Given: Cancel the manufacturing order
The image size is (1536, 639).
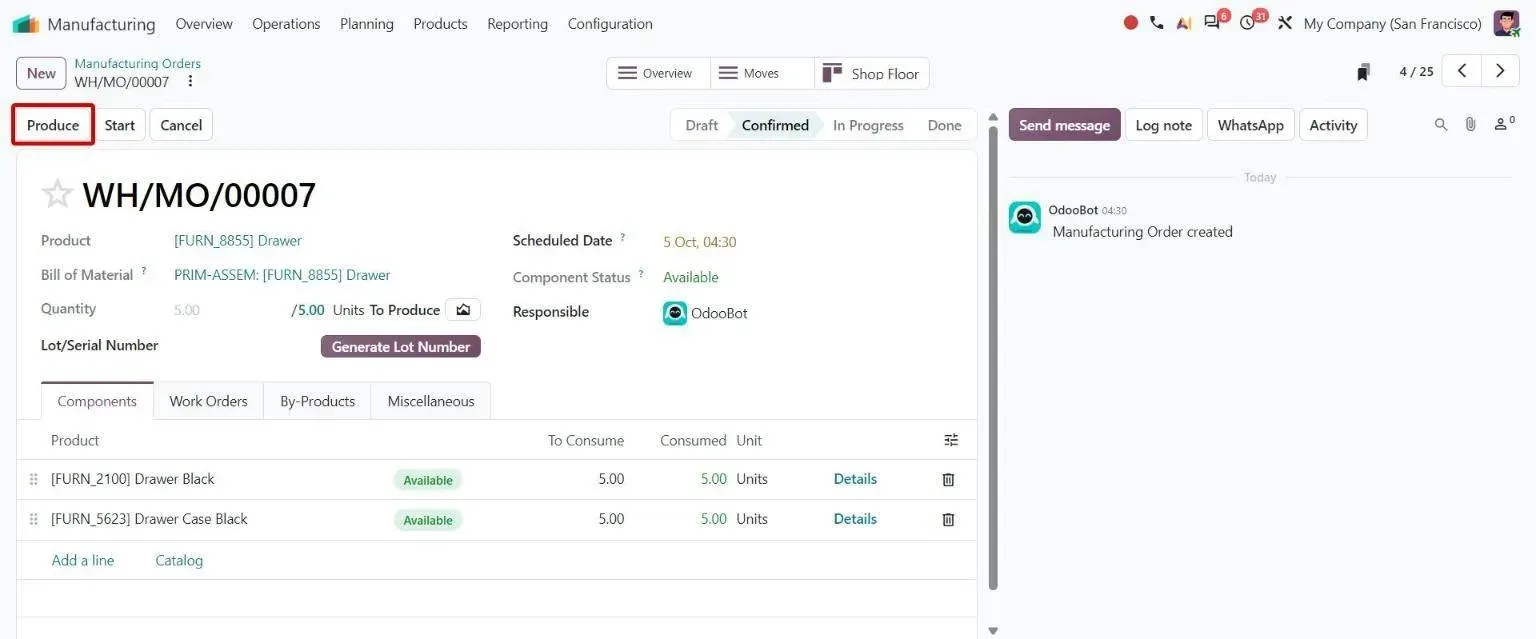Looking at the screenshot, I should click(181, 125).
